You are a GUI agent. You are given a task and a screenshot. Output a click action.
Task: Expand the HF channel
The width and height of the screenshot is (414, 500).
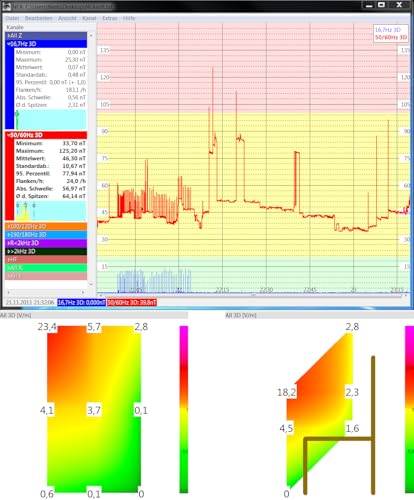(46, 259)
